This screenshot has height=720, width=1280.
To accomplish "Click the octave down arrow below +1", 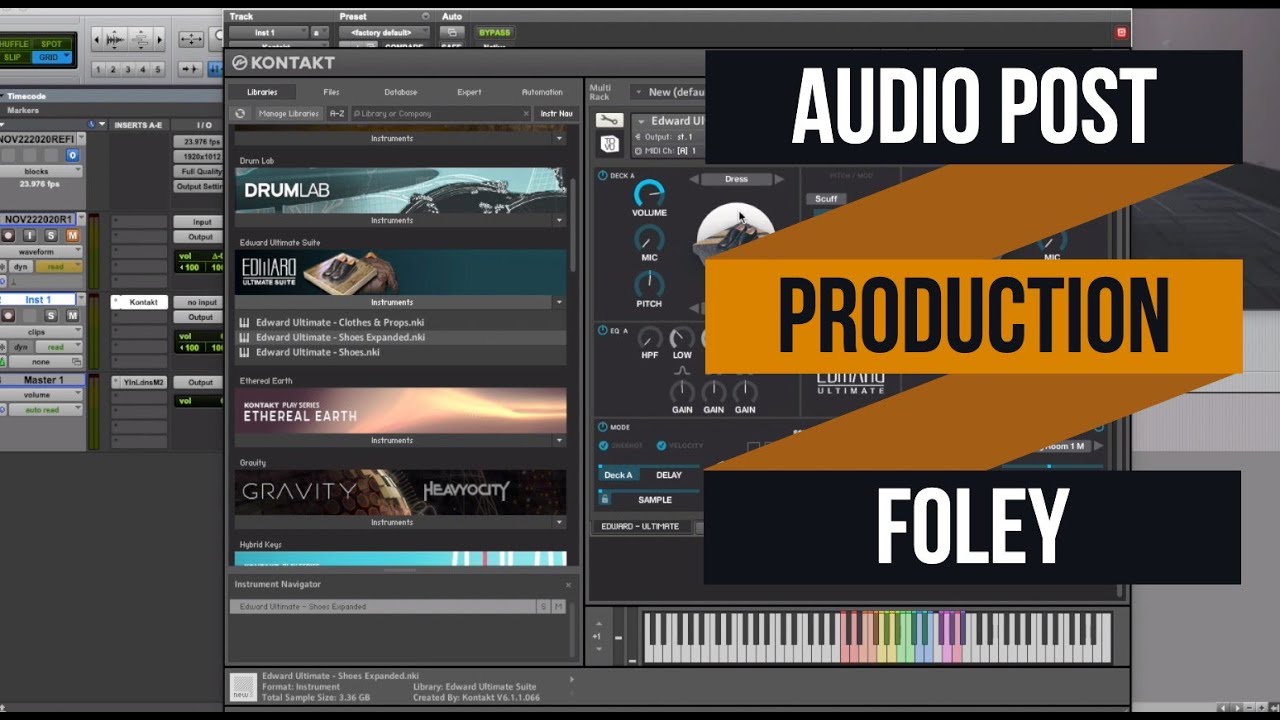I will (x=597, y=648).
